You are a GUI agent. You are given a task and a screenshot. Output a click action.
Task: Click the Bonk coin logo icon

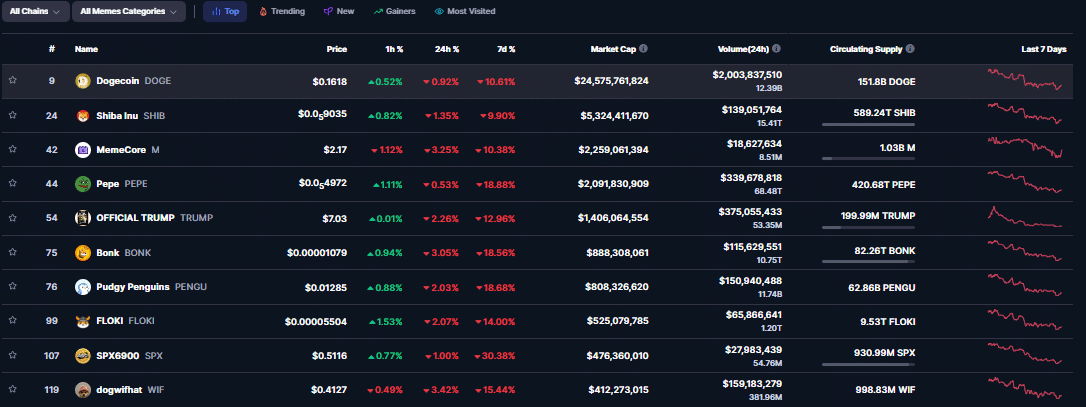tap(83, 253)
